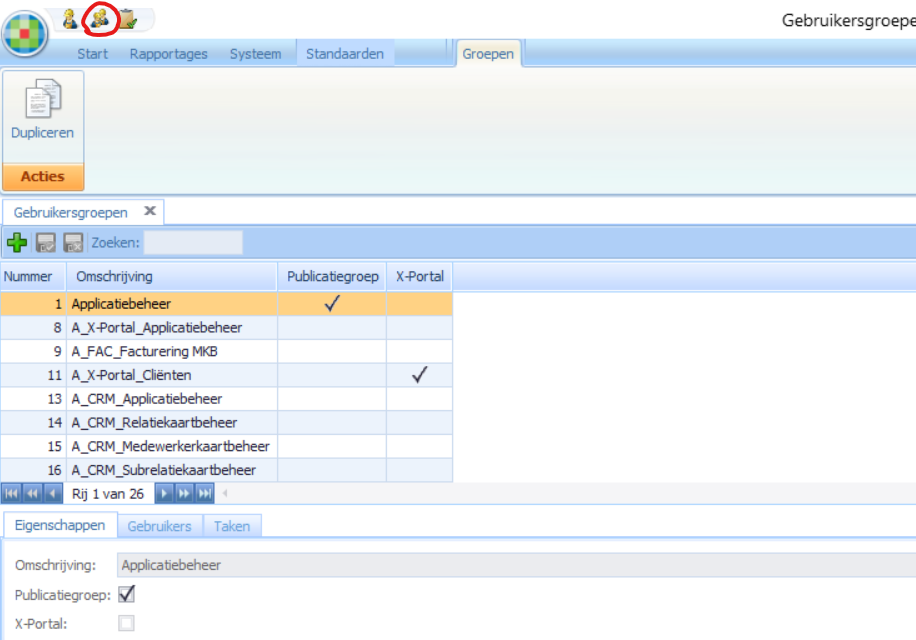This screenshot has width=916, height=640.
Task: Open the round application menu orb
Action: tap(25, 33)
